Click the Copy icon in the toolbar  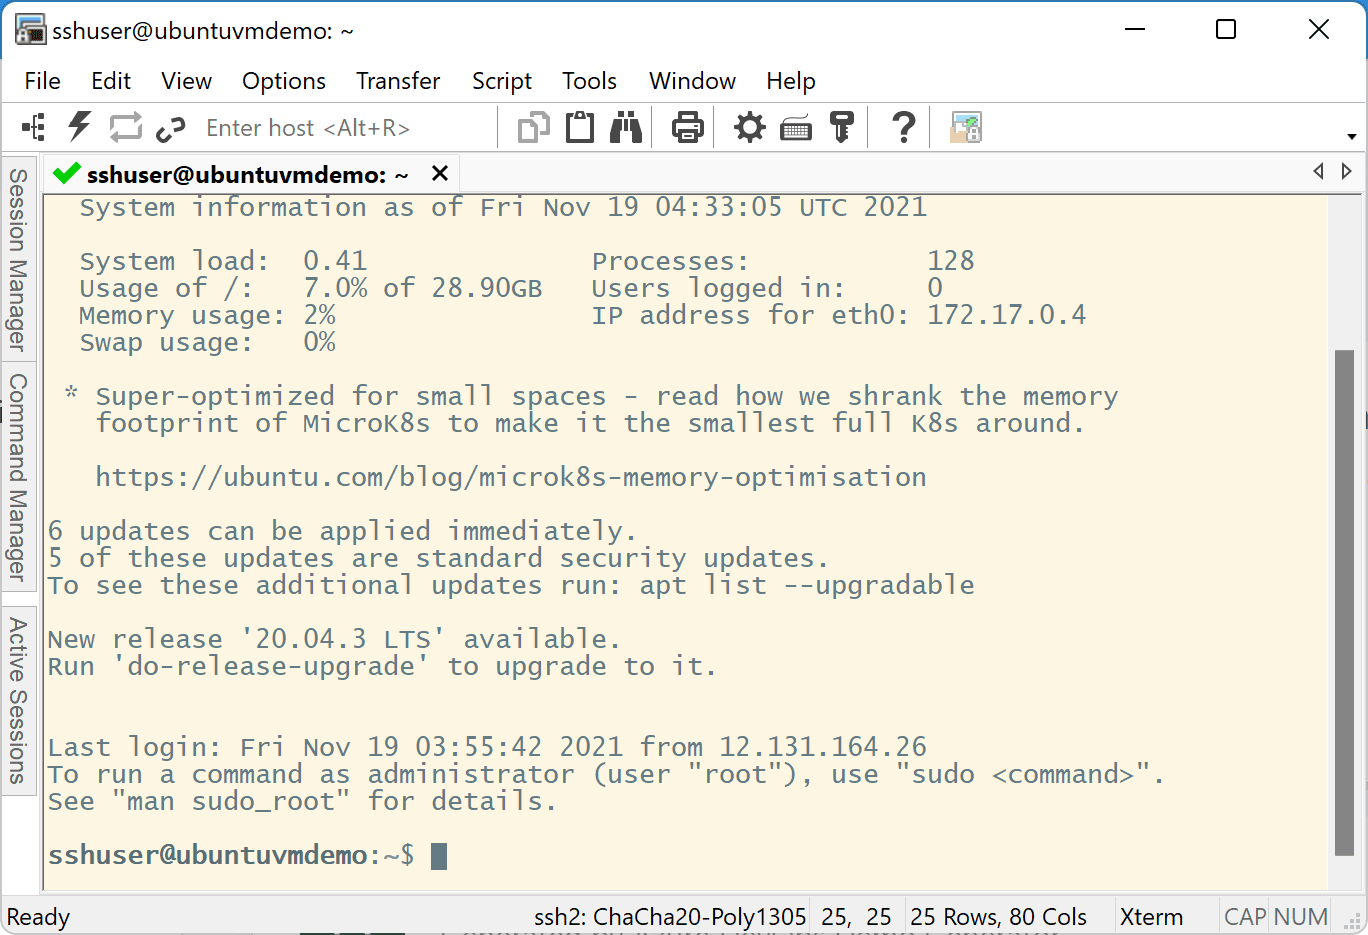pos(533,127)
